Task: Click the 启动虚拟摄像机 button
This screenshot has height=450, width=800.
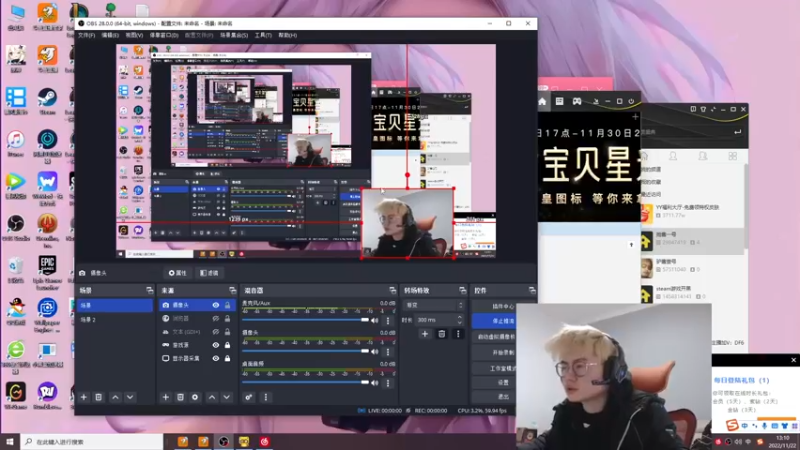Action: click(x=493, y=337)
